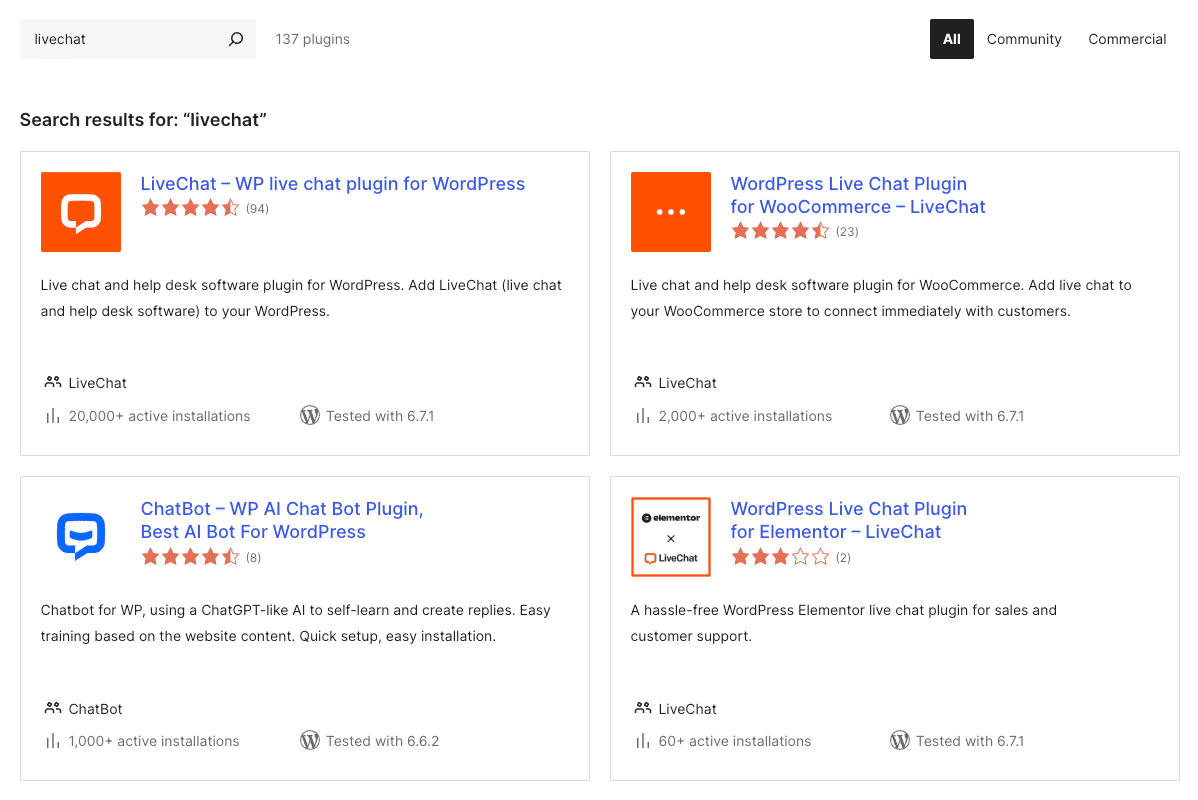Viewport: 1198px width, 800px height.
Task: Click the ChatBot description mentioning ChatGPT-like AI
Action: [296, 623]
